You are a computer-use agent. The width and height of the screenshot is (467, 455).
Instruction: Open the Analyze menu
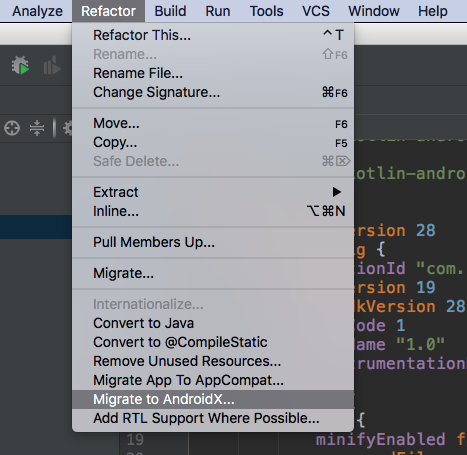click(37, 11)
